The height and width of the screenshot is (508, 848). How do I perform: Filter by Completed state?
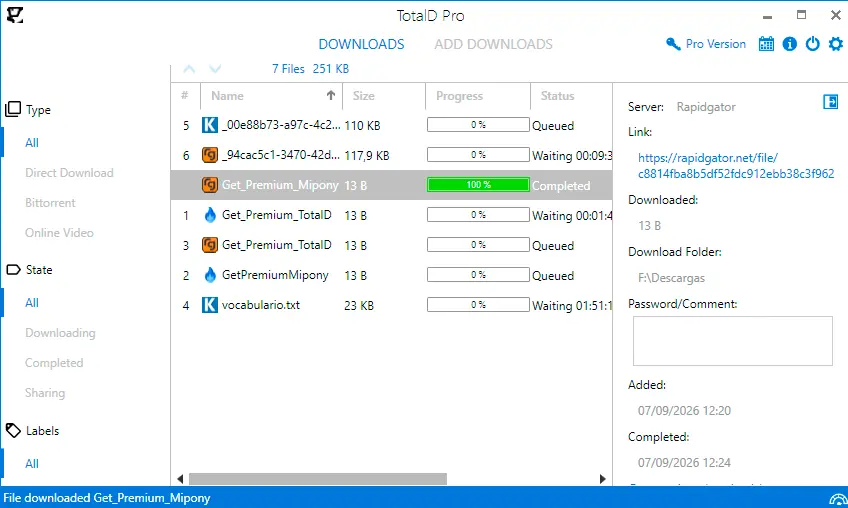coord(54,363)
